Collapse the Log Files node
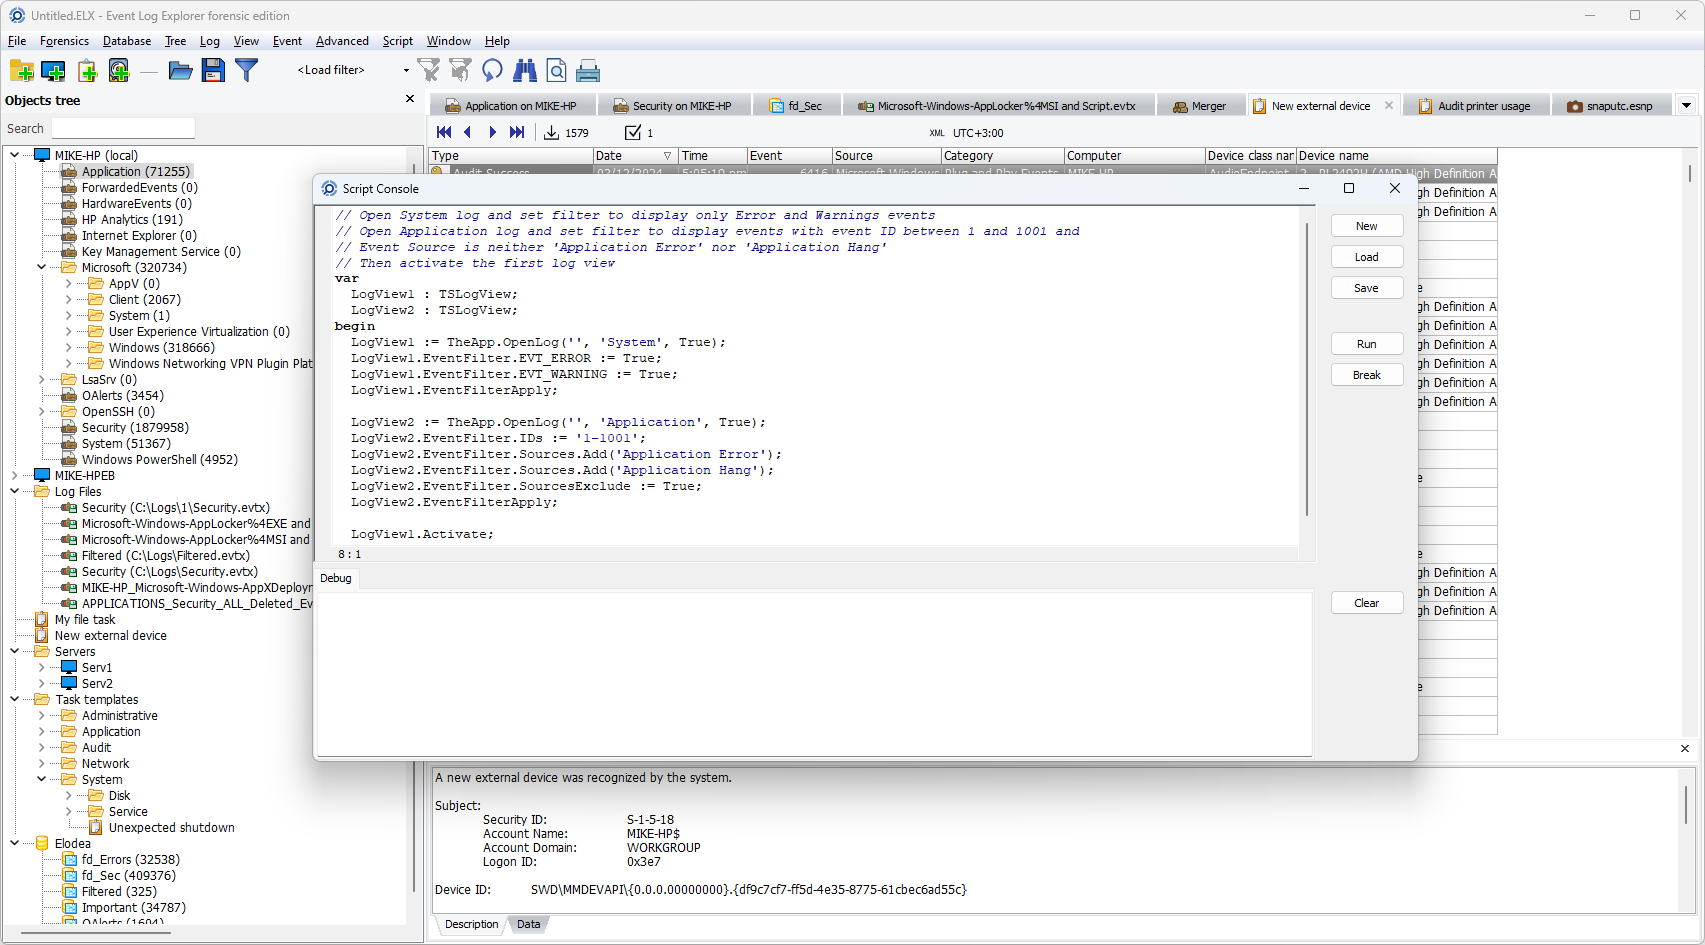Image resolution: width=1705 pixels, height=945 pixels. coord(14,491)
